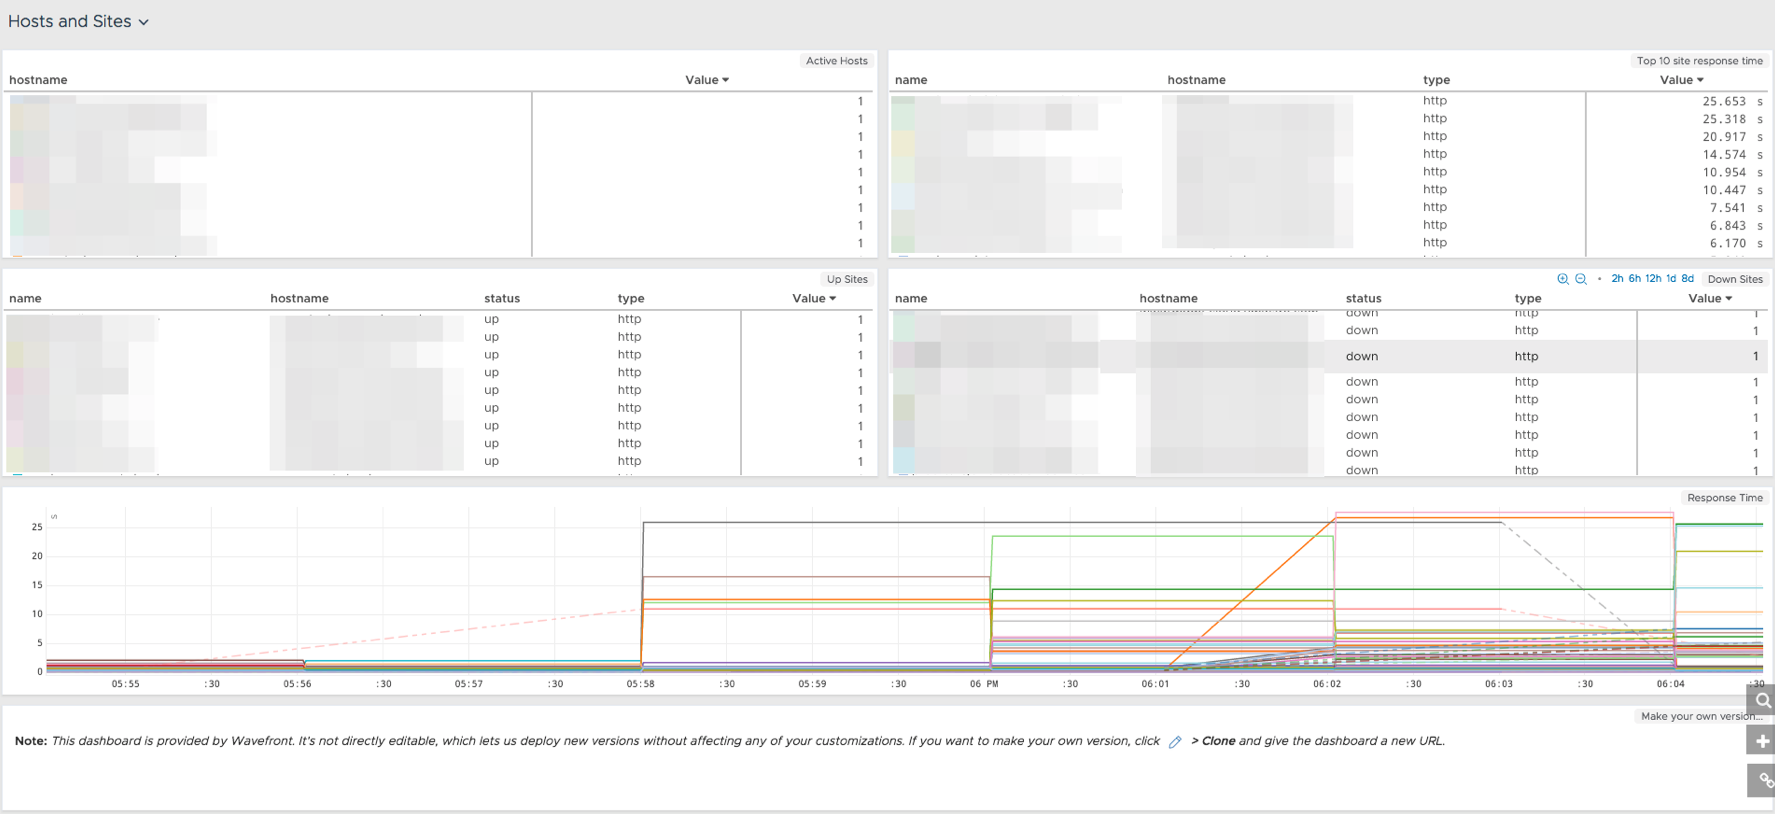The image size is (1775, 814).
Task: Set Down Sites time window to 12h
Action: point(1653,279)
